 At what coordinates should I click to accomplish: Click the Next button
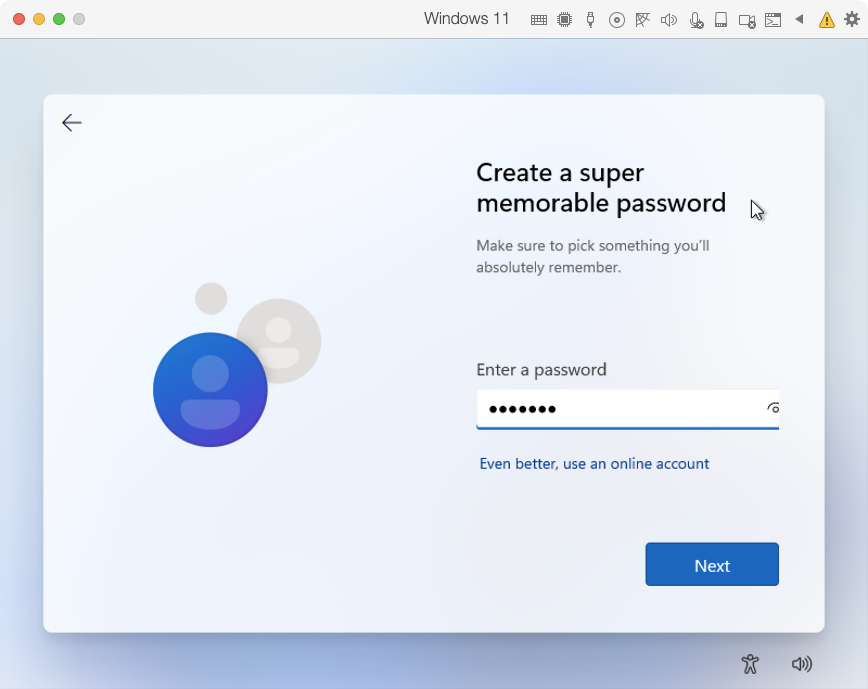pos(712,564)
